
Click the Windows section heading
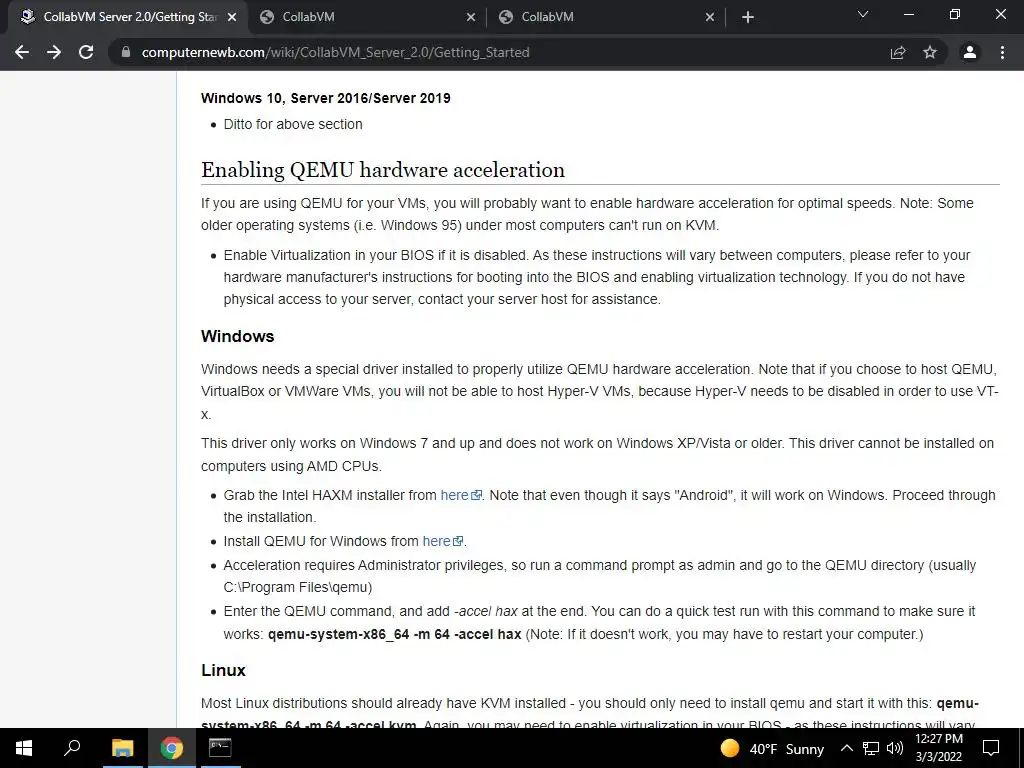237,336
